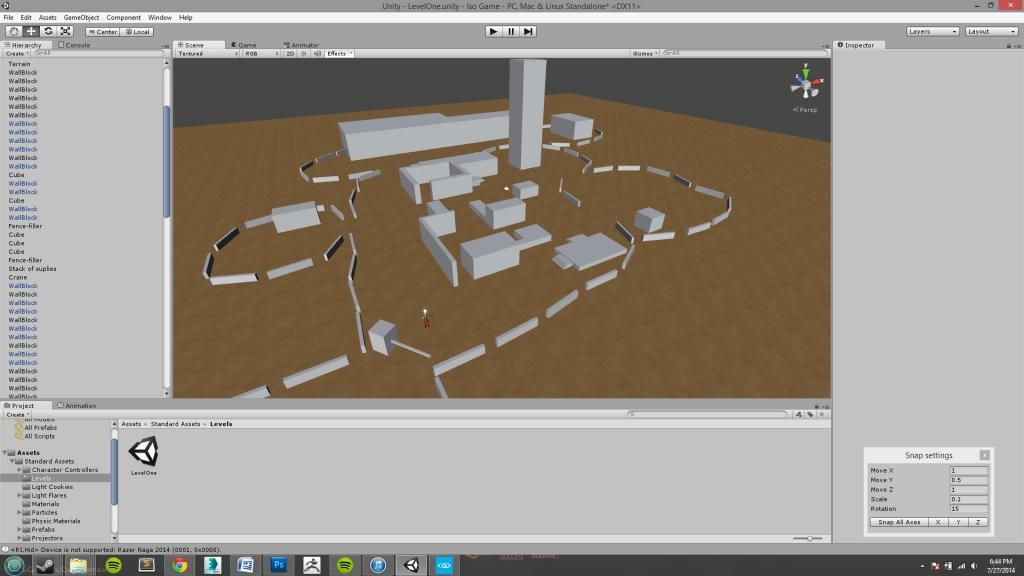Click the Snap All Axes button
Viewport: 1024px width, 576px height.
[898, 522]
